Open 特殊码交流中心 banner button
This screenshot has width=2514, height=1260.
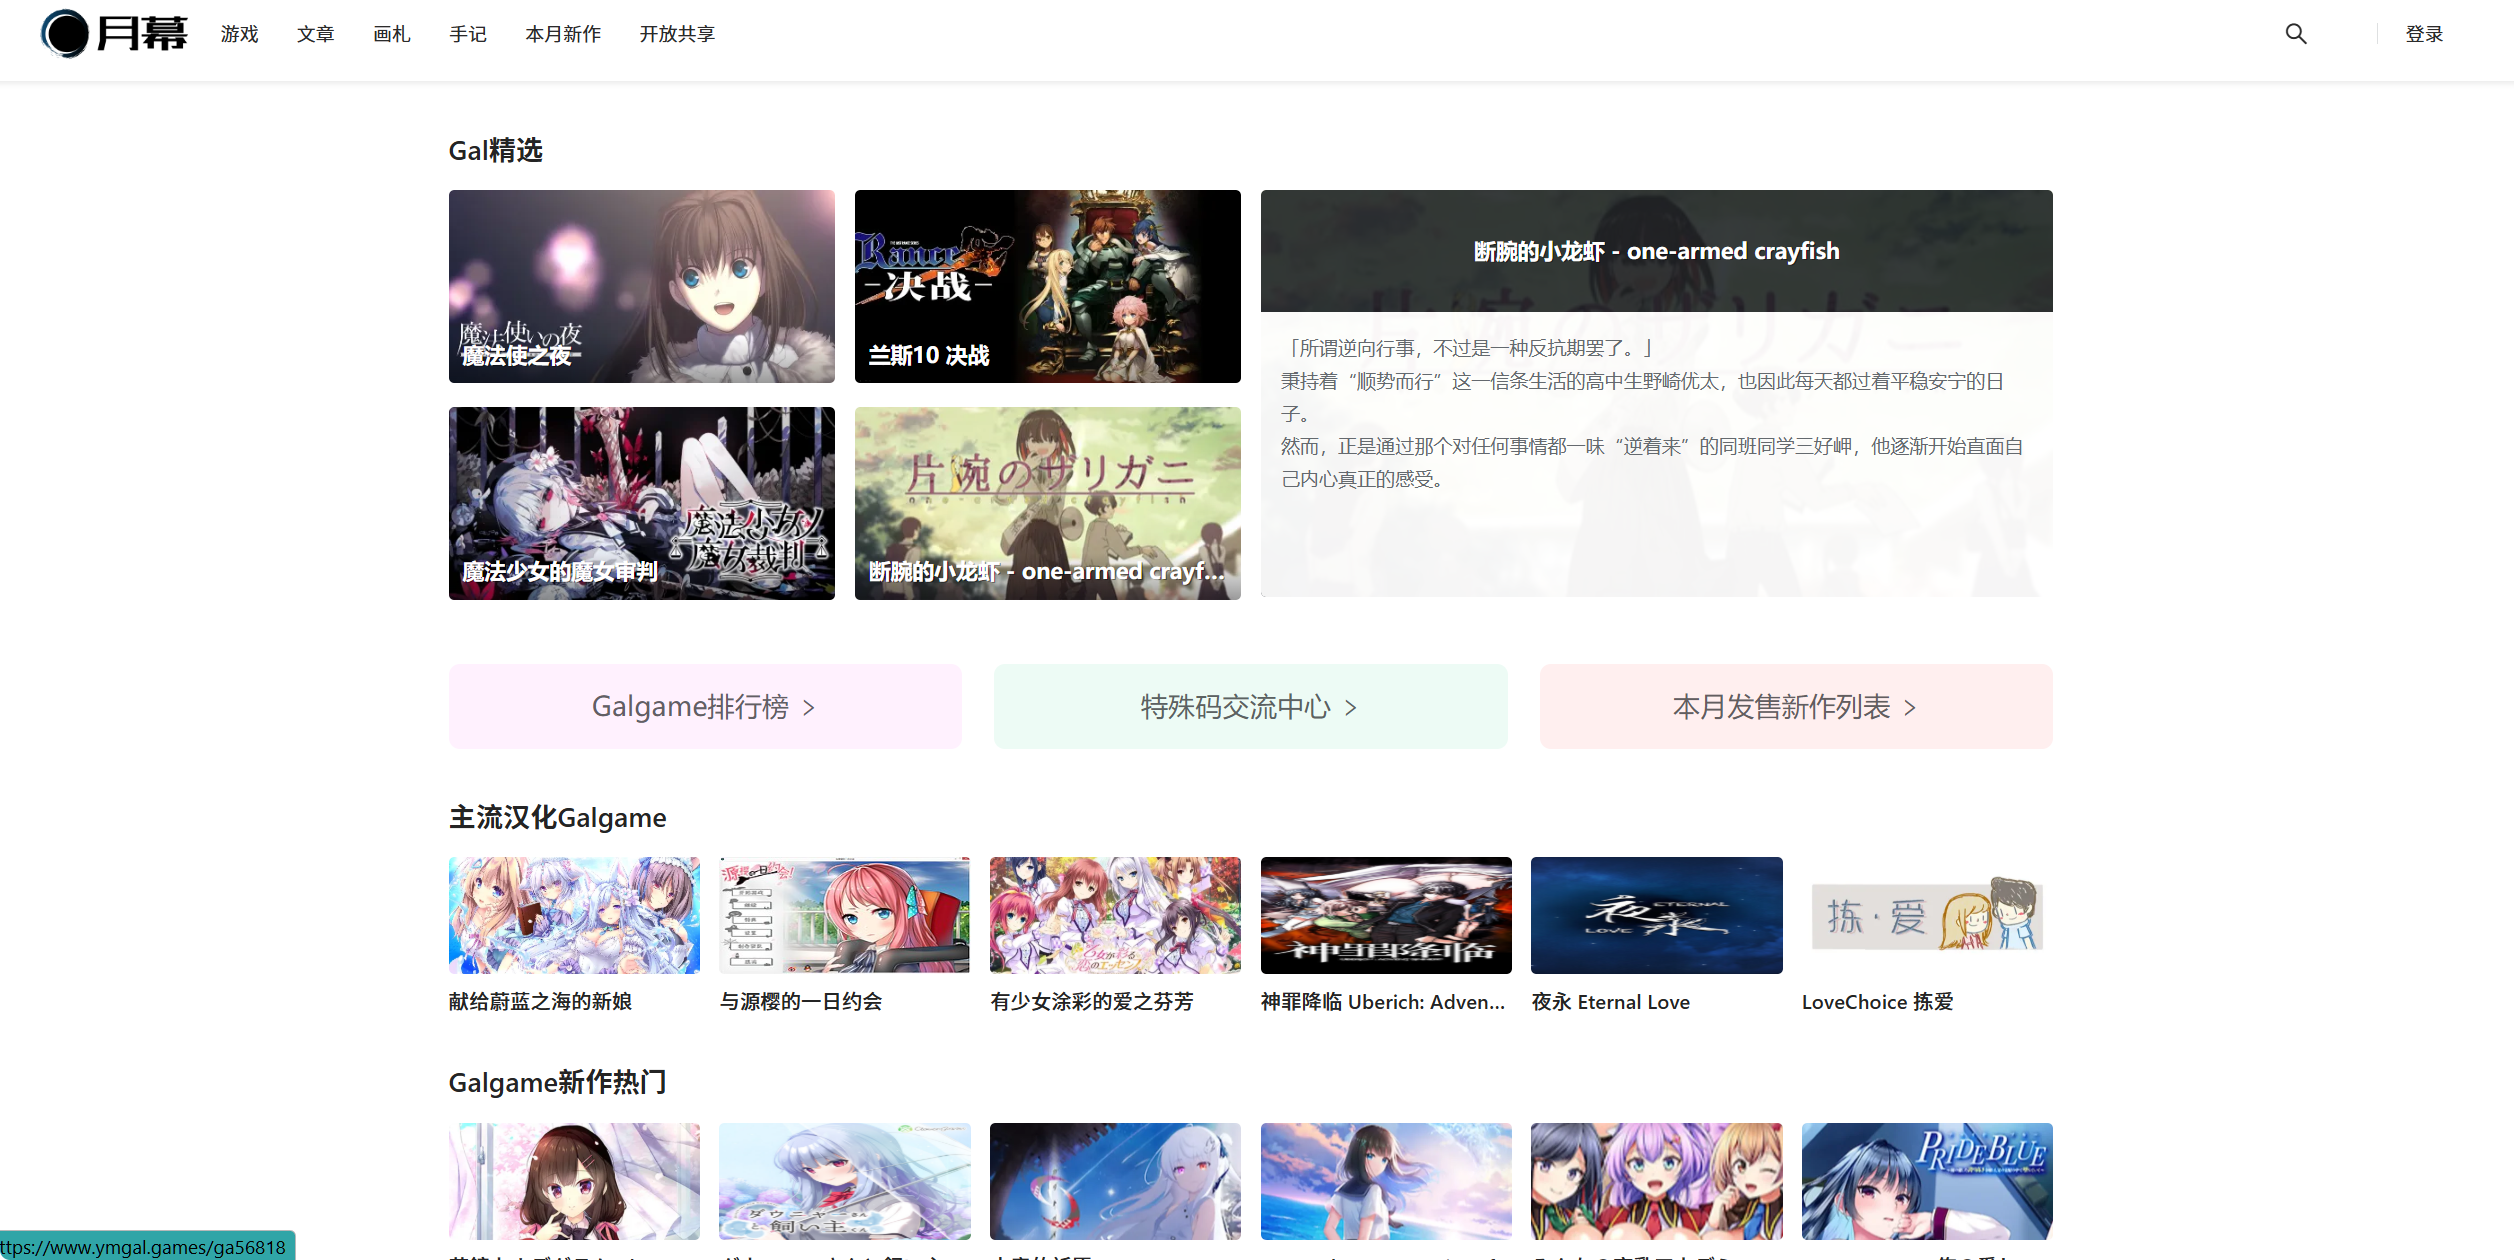(x=1249, y=707)
